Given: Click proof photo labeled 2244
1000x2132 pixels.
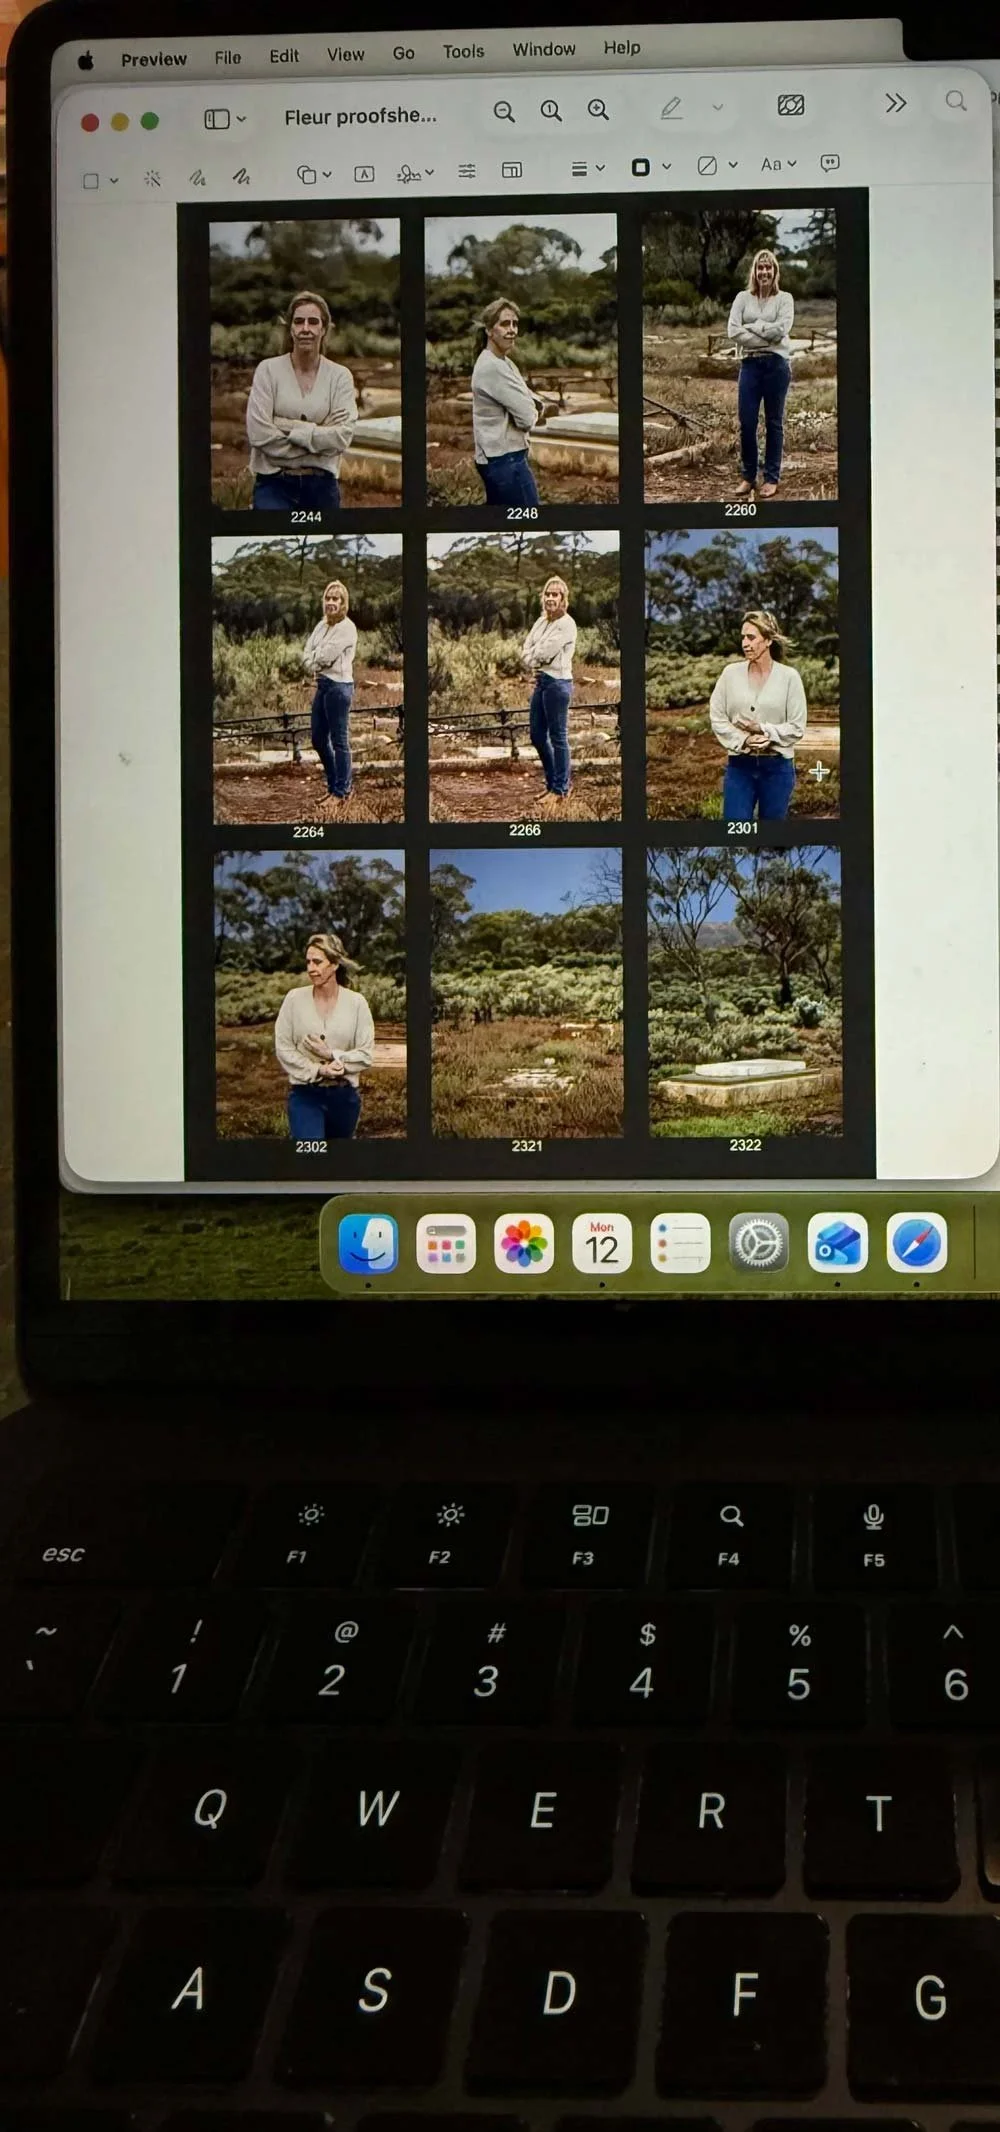Looking at the screenshot, I should point(305,363).
